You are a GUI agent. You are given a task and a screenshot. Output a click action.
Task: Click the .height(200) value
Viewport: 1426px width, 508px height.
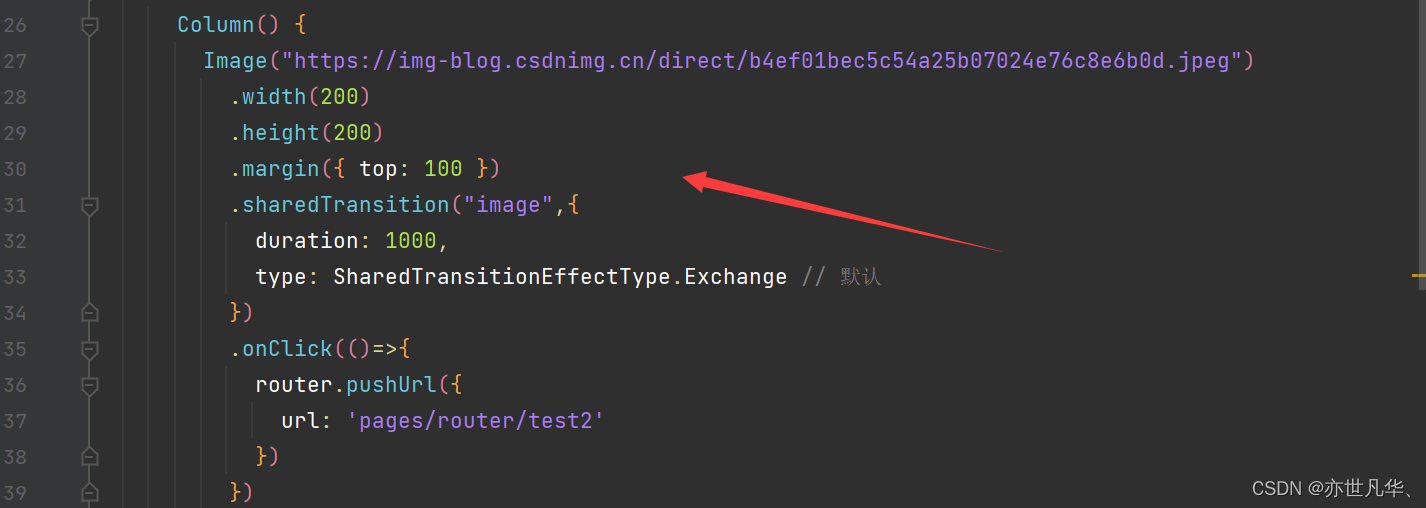click(x=352, y=133)
